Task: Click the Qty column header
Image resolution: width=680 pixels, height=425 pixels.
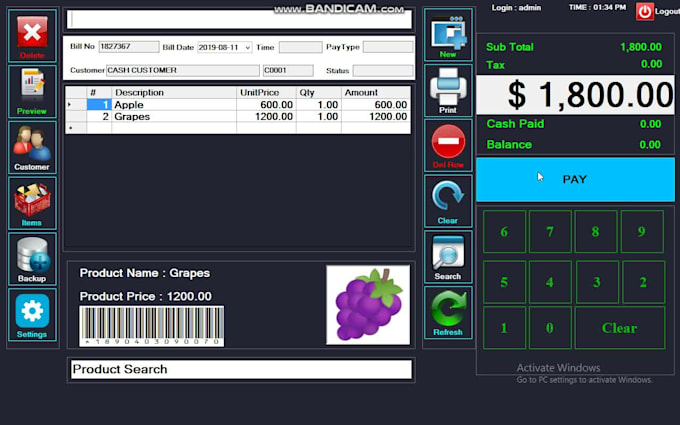Action: coord(319,92)
